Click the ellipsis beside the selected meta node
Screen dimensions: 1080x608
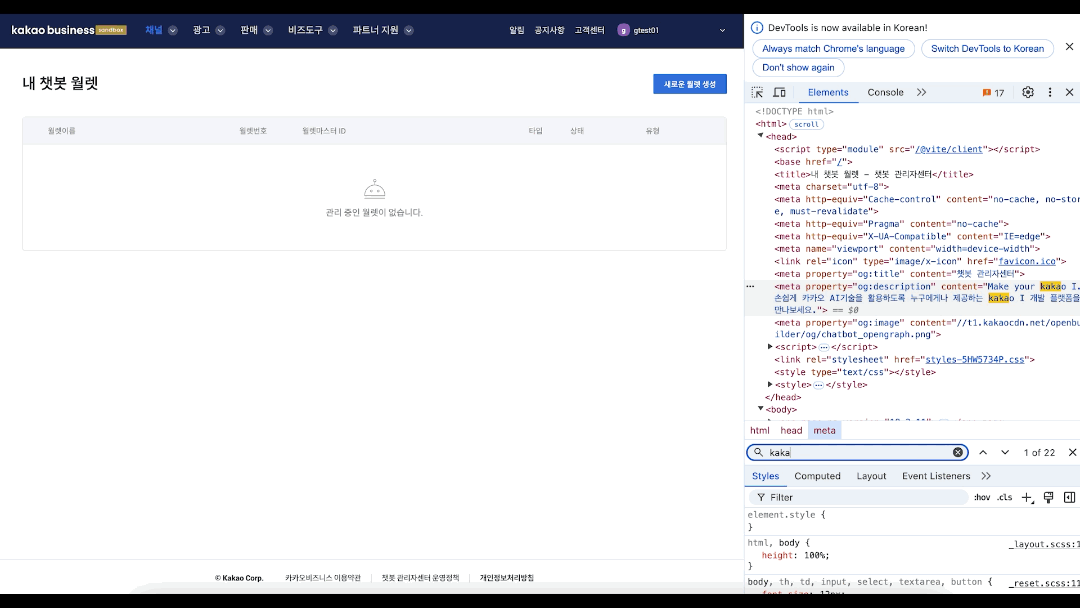(750, 286)
